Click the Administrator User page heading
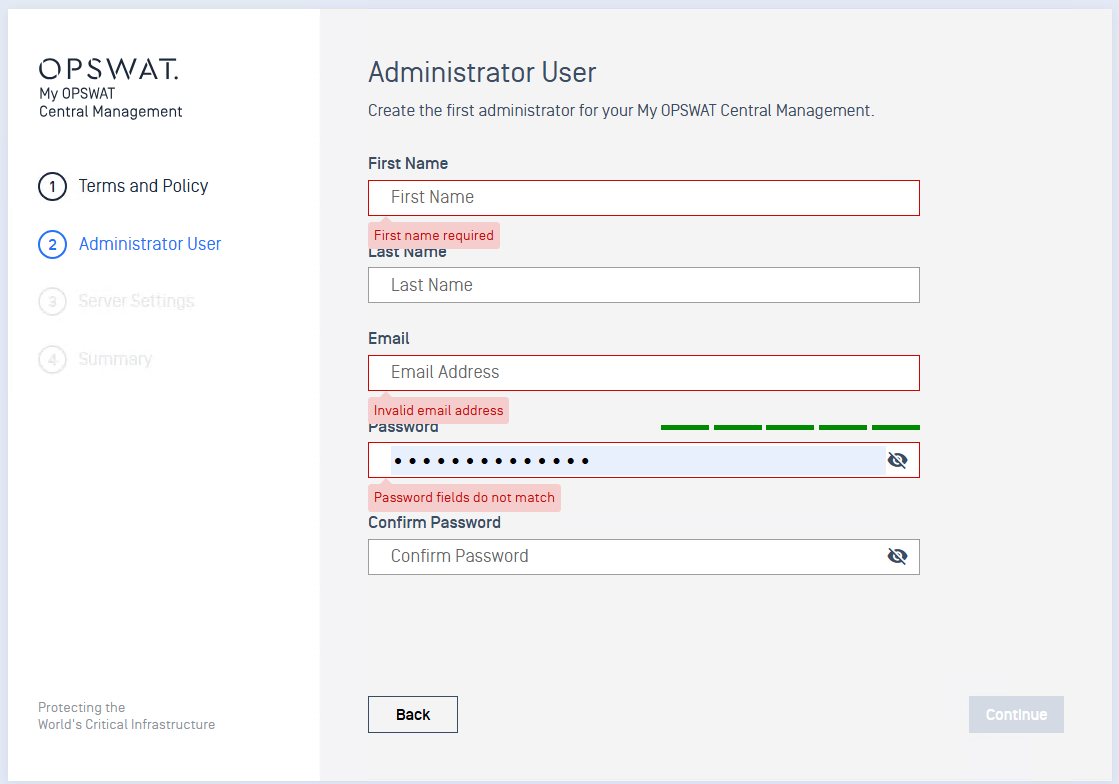 [482, 73]
